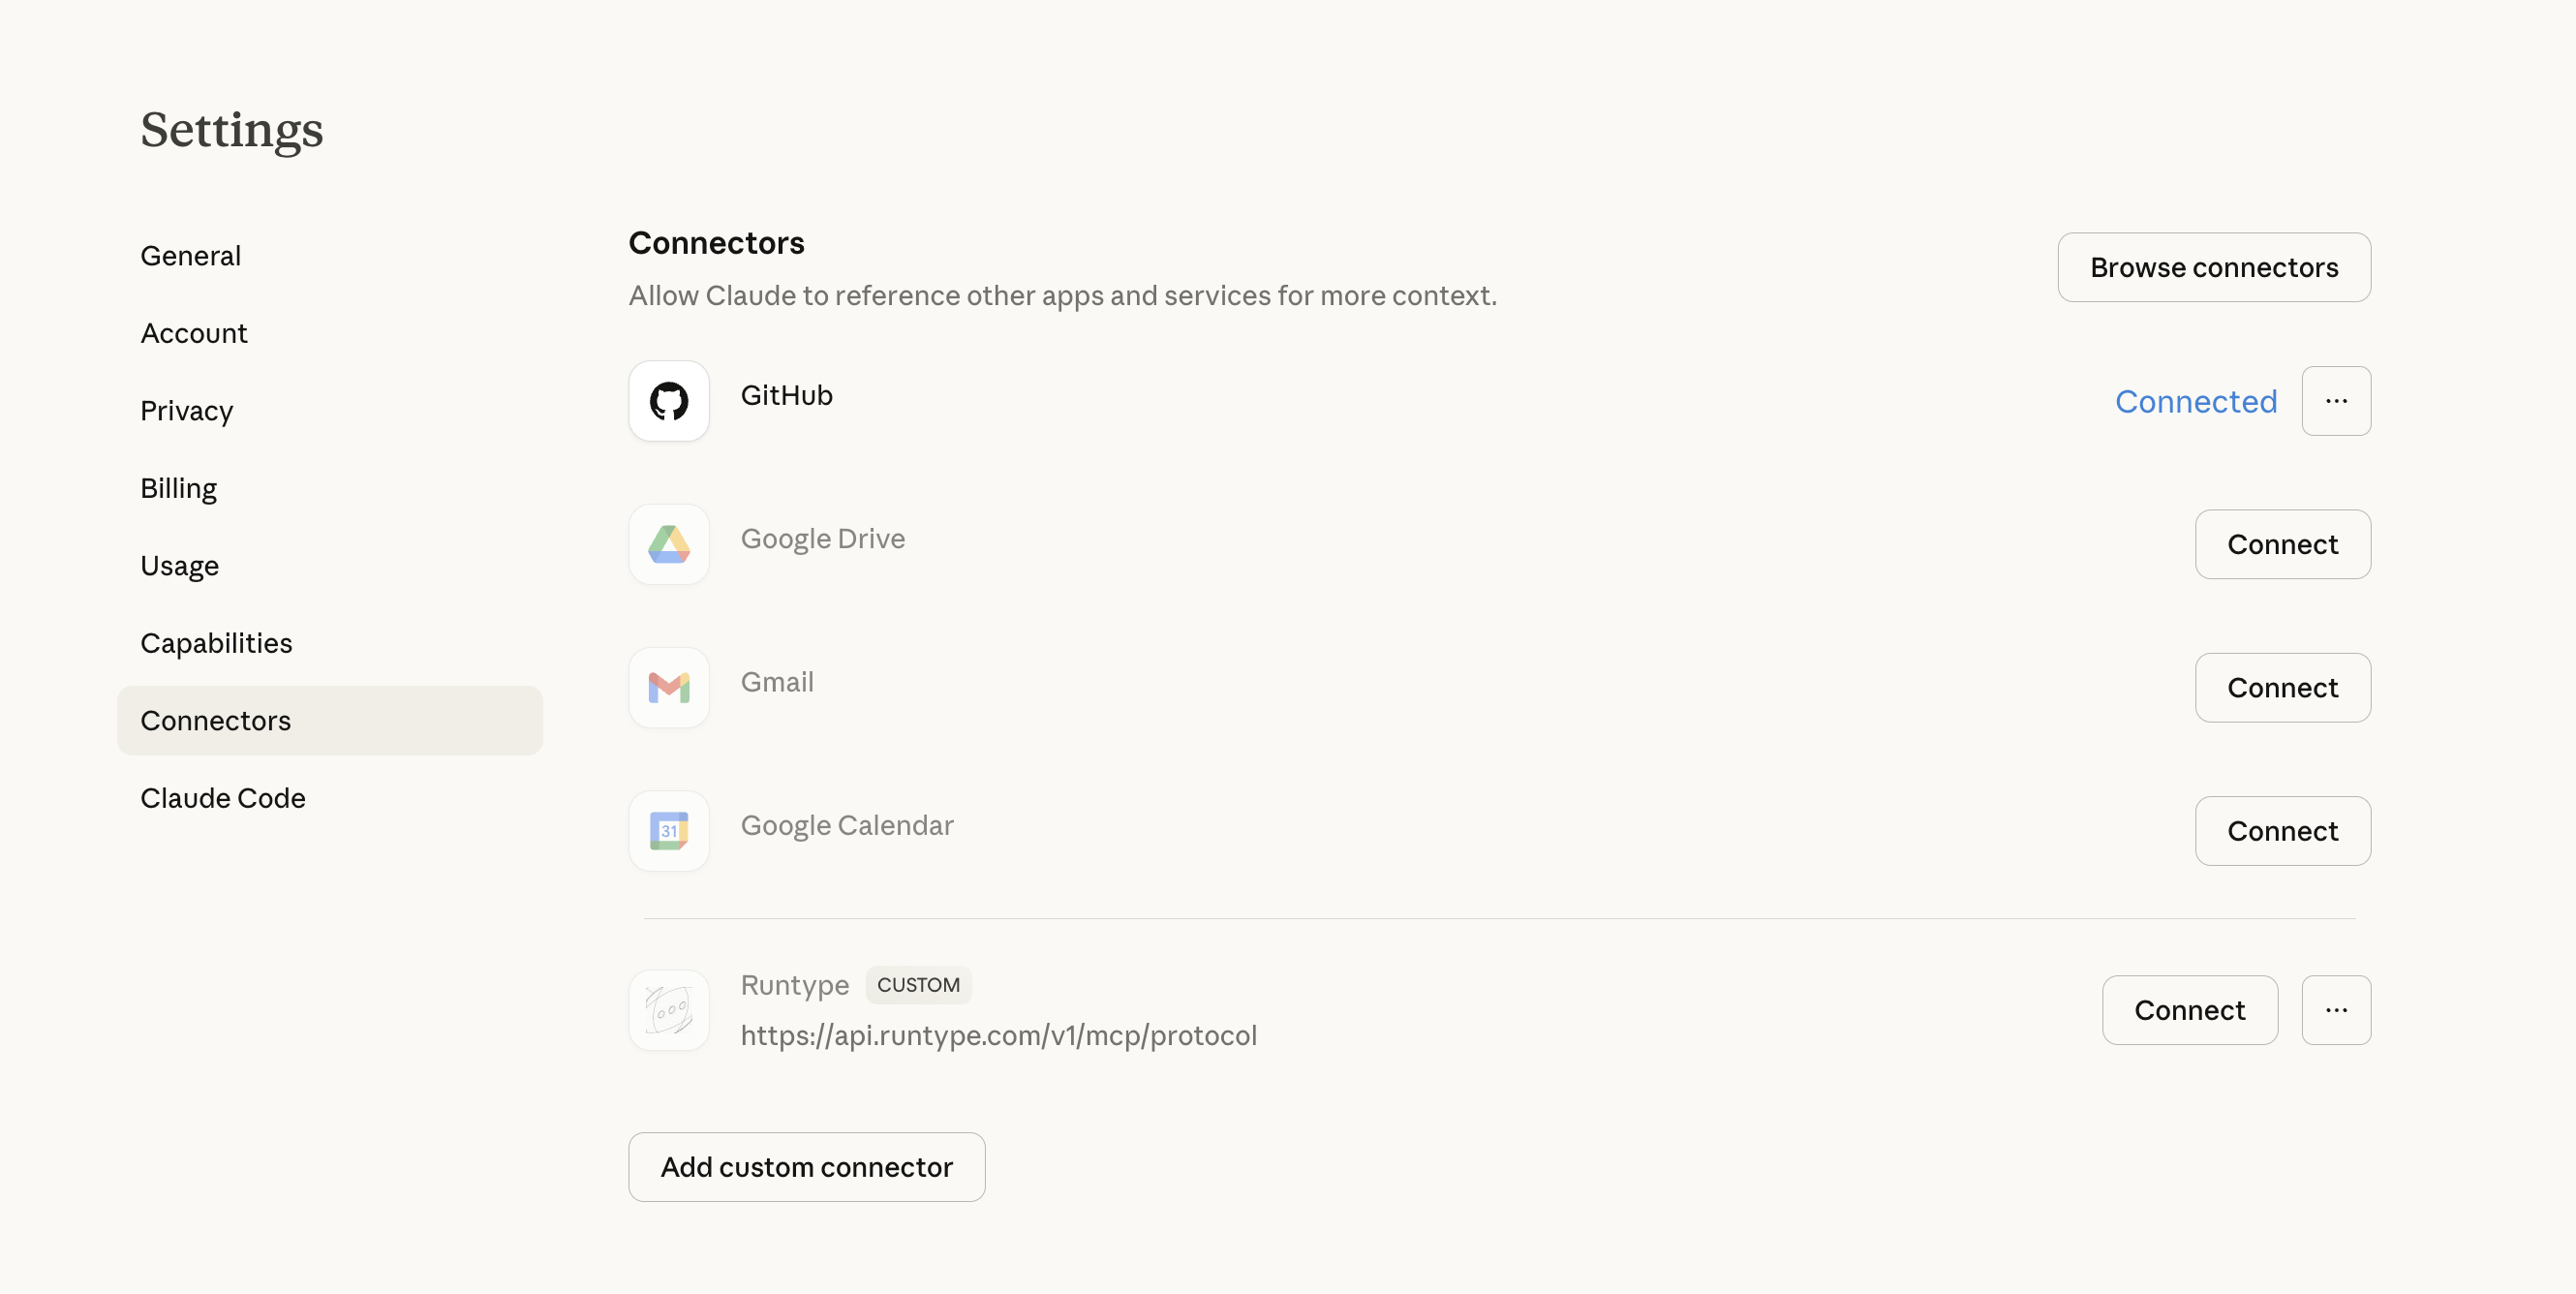This screenshot has height=1294, width=2576.
Task: Connect the Gmail connector
Action: click(2281, 688)
